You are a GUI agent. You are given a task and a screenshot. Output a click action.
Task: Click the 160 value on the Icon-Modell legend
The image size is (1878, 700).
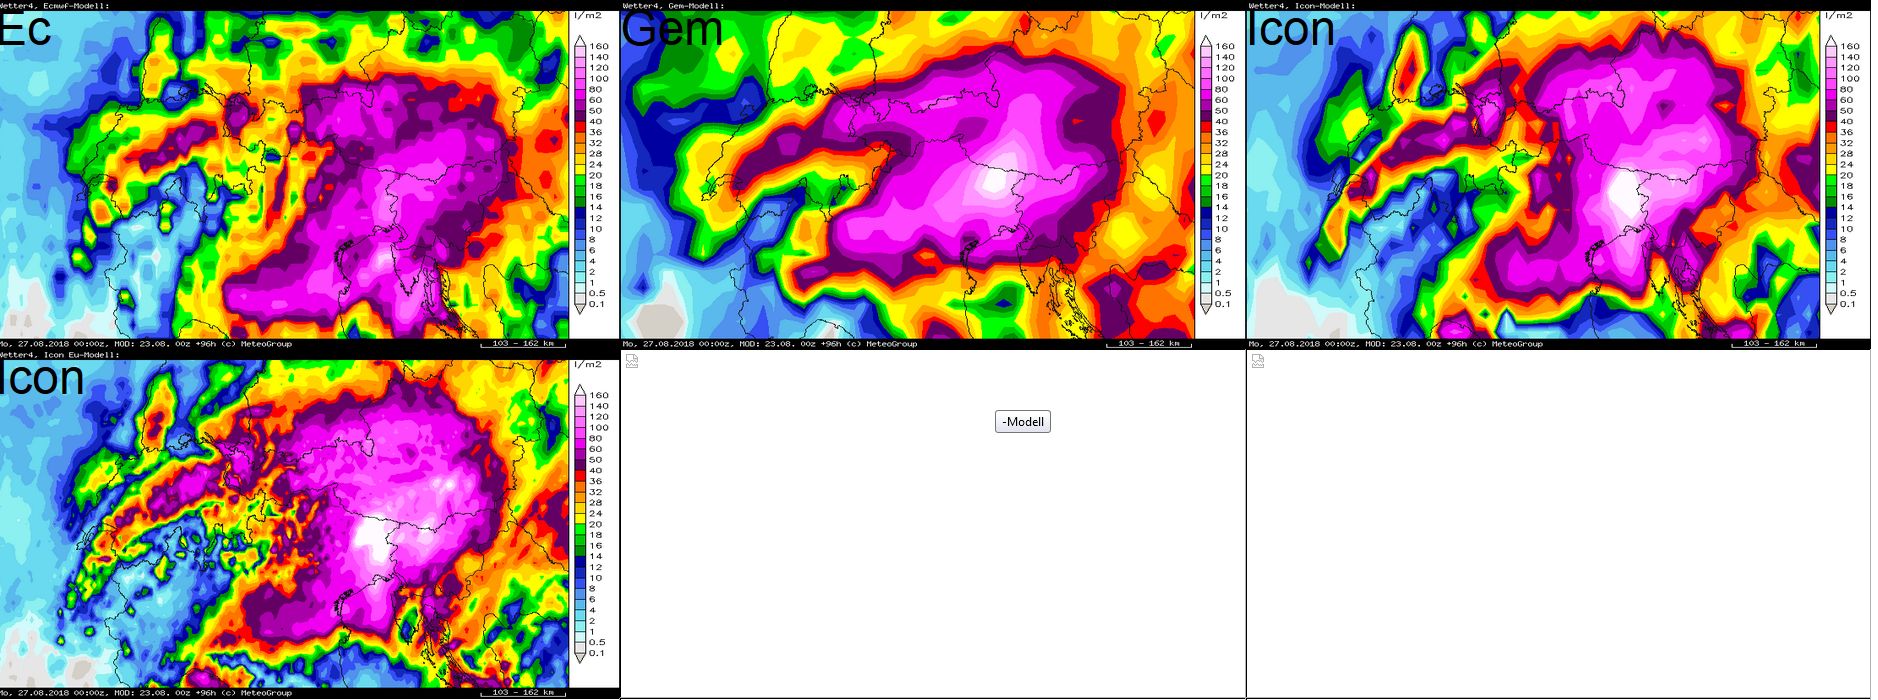tap(1850, 46)
